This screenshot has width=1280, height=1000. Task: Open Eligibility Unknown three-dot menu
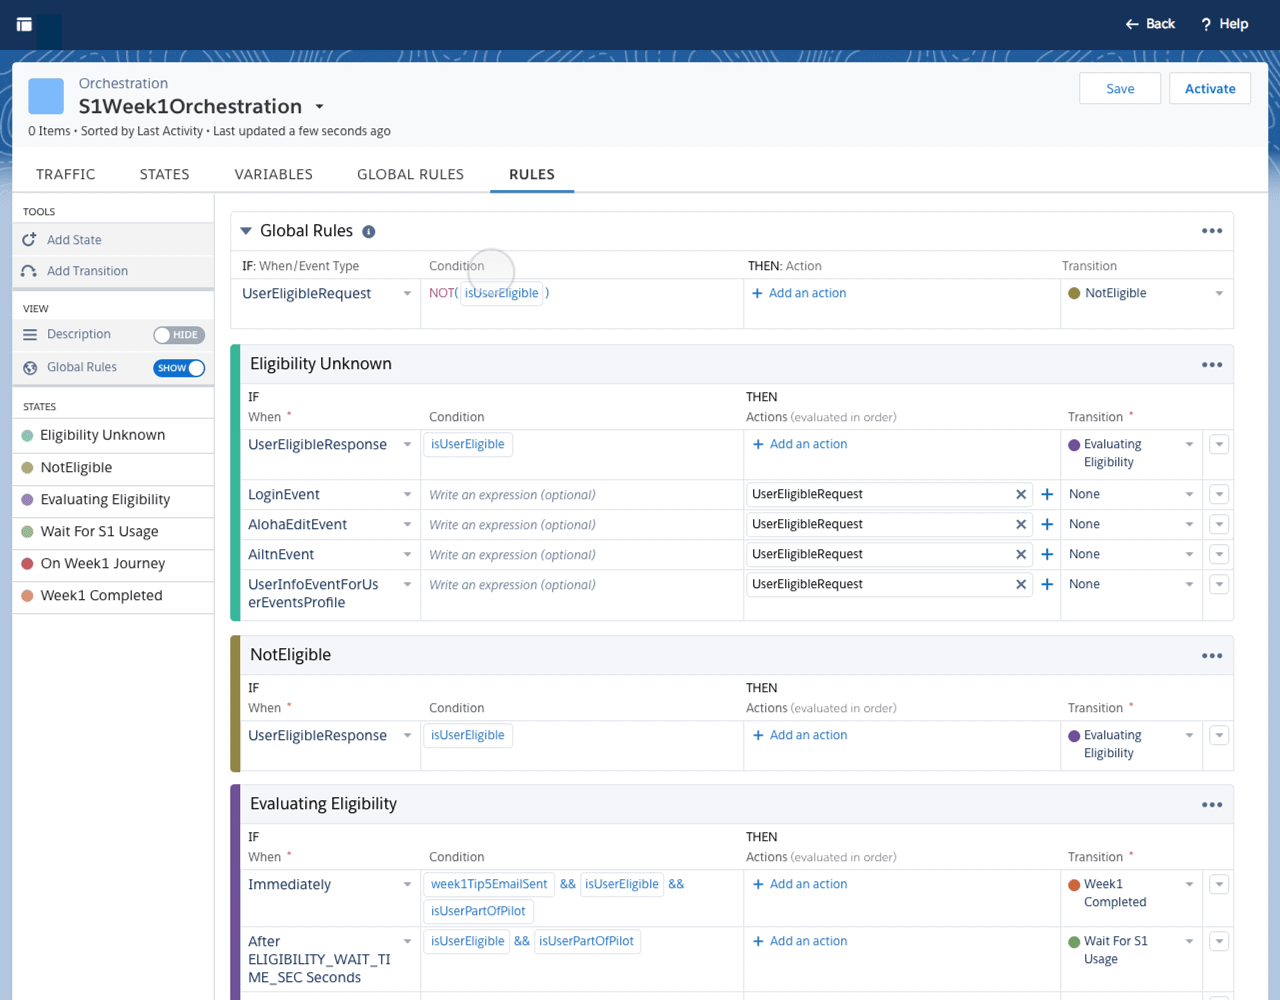coord(1212,365)
